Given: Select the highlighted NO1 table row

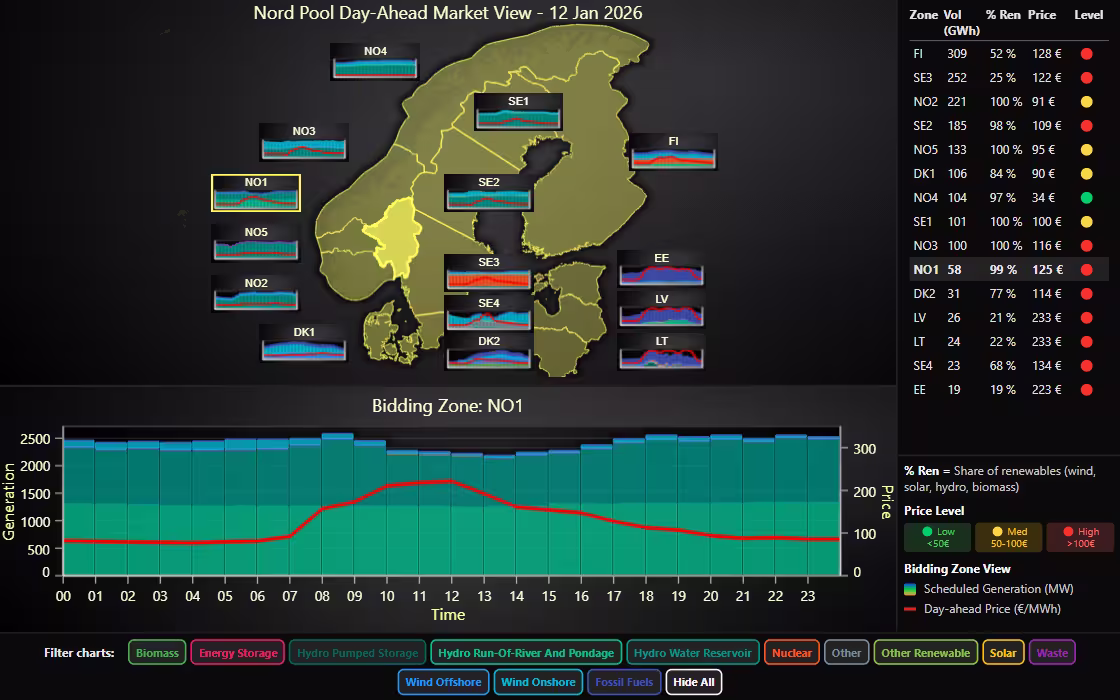Looking at the screenshot, I should click(x=1008, y=270).
